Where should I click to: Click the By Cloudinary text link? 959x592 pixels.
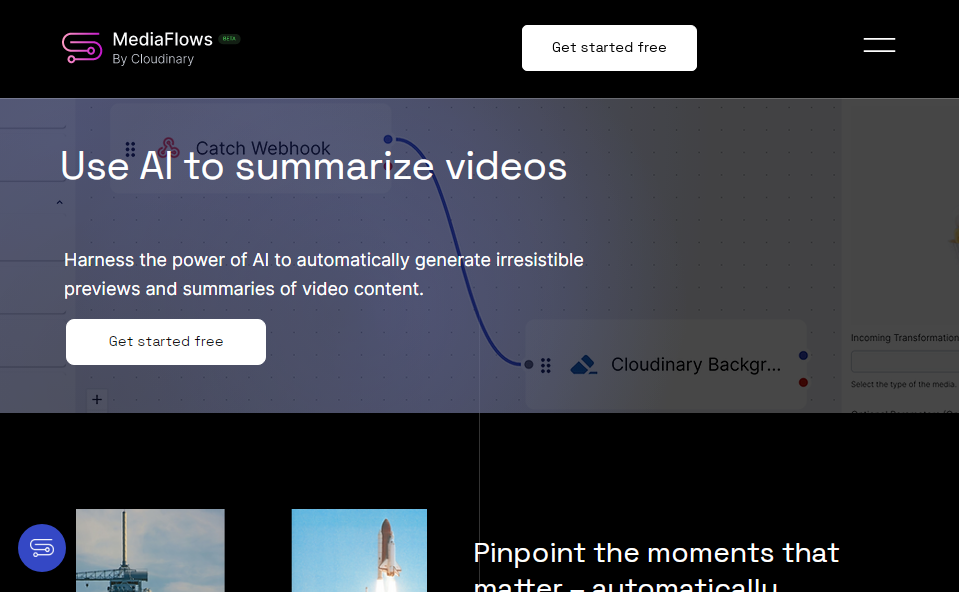[x=153, y=59]
